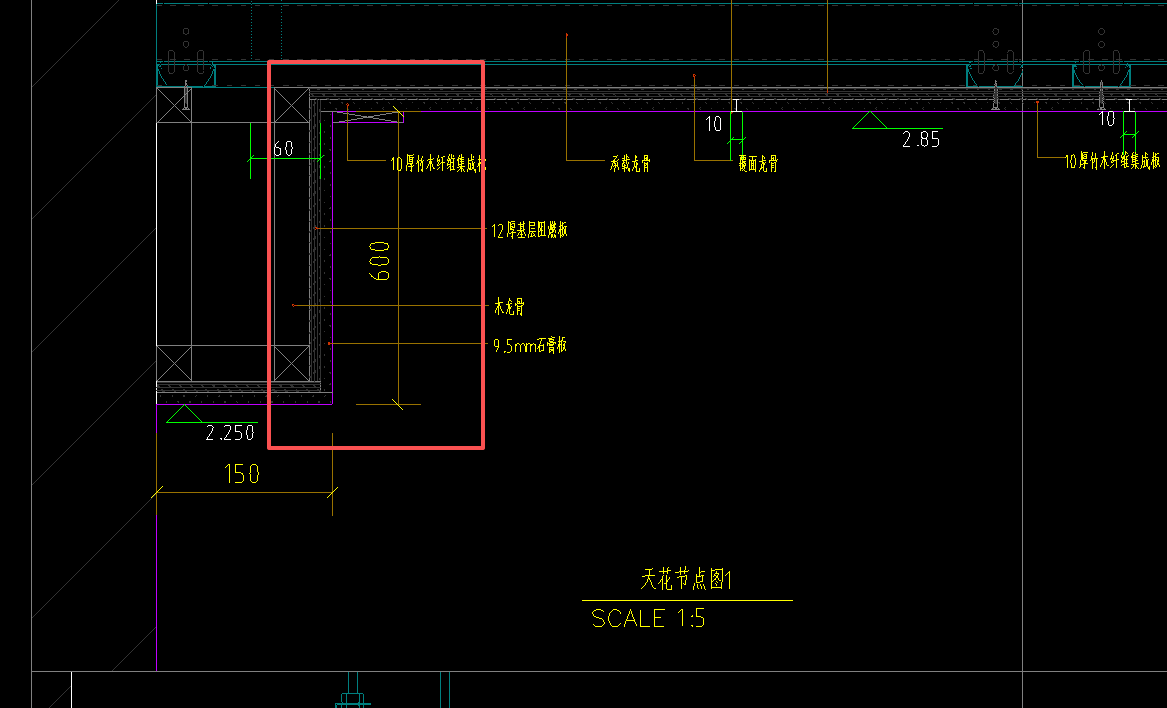The width and height of the screenshot is (1167, 708).
Task: Select the '12厚基层阻燃板' annotation text
Action: (529, 230)
